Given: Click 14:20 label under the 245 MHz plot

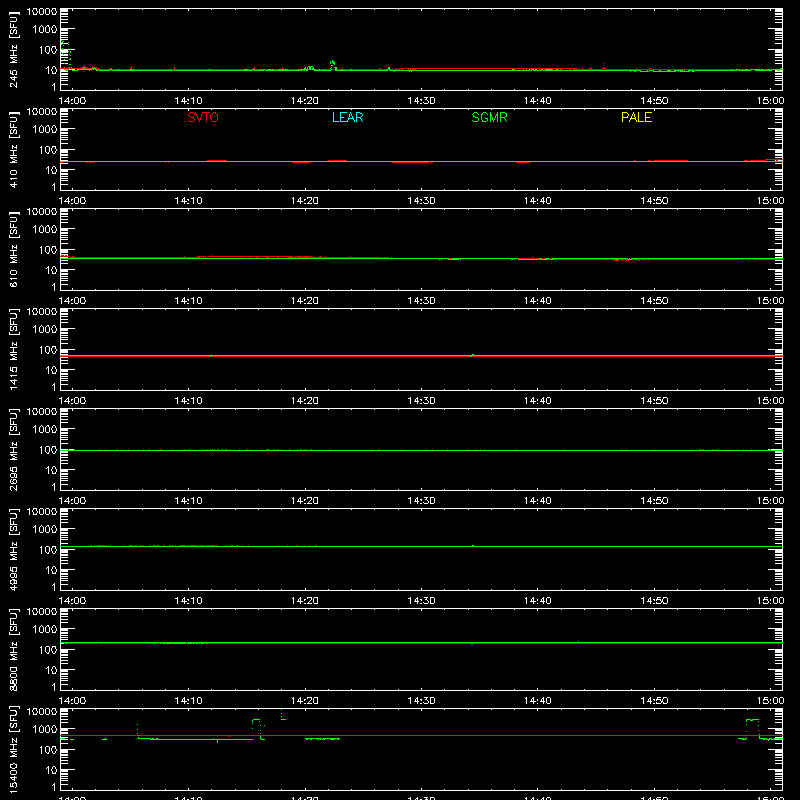Looking at the screenshot, I should tap(305, 101).
